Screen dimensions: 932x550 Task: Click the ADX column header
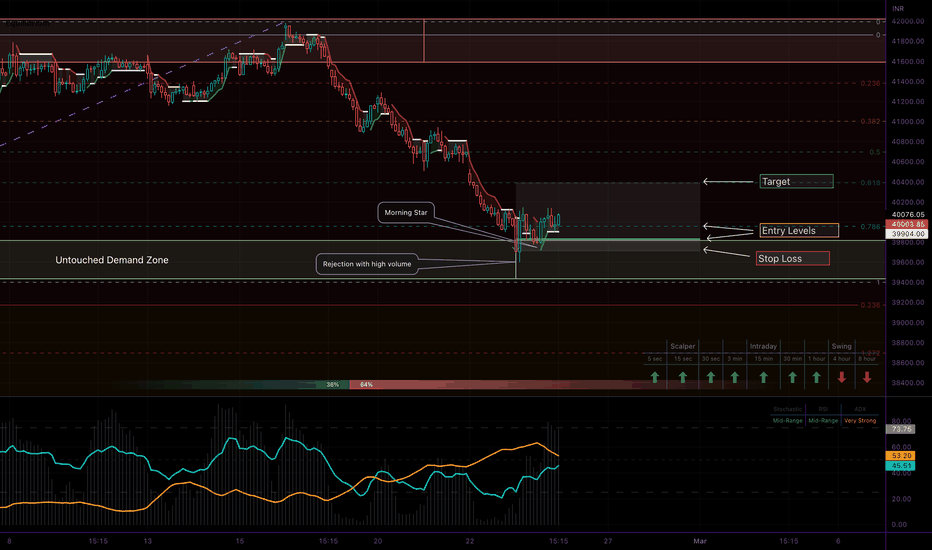859,409
